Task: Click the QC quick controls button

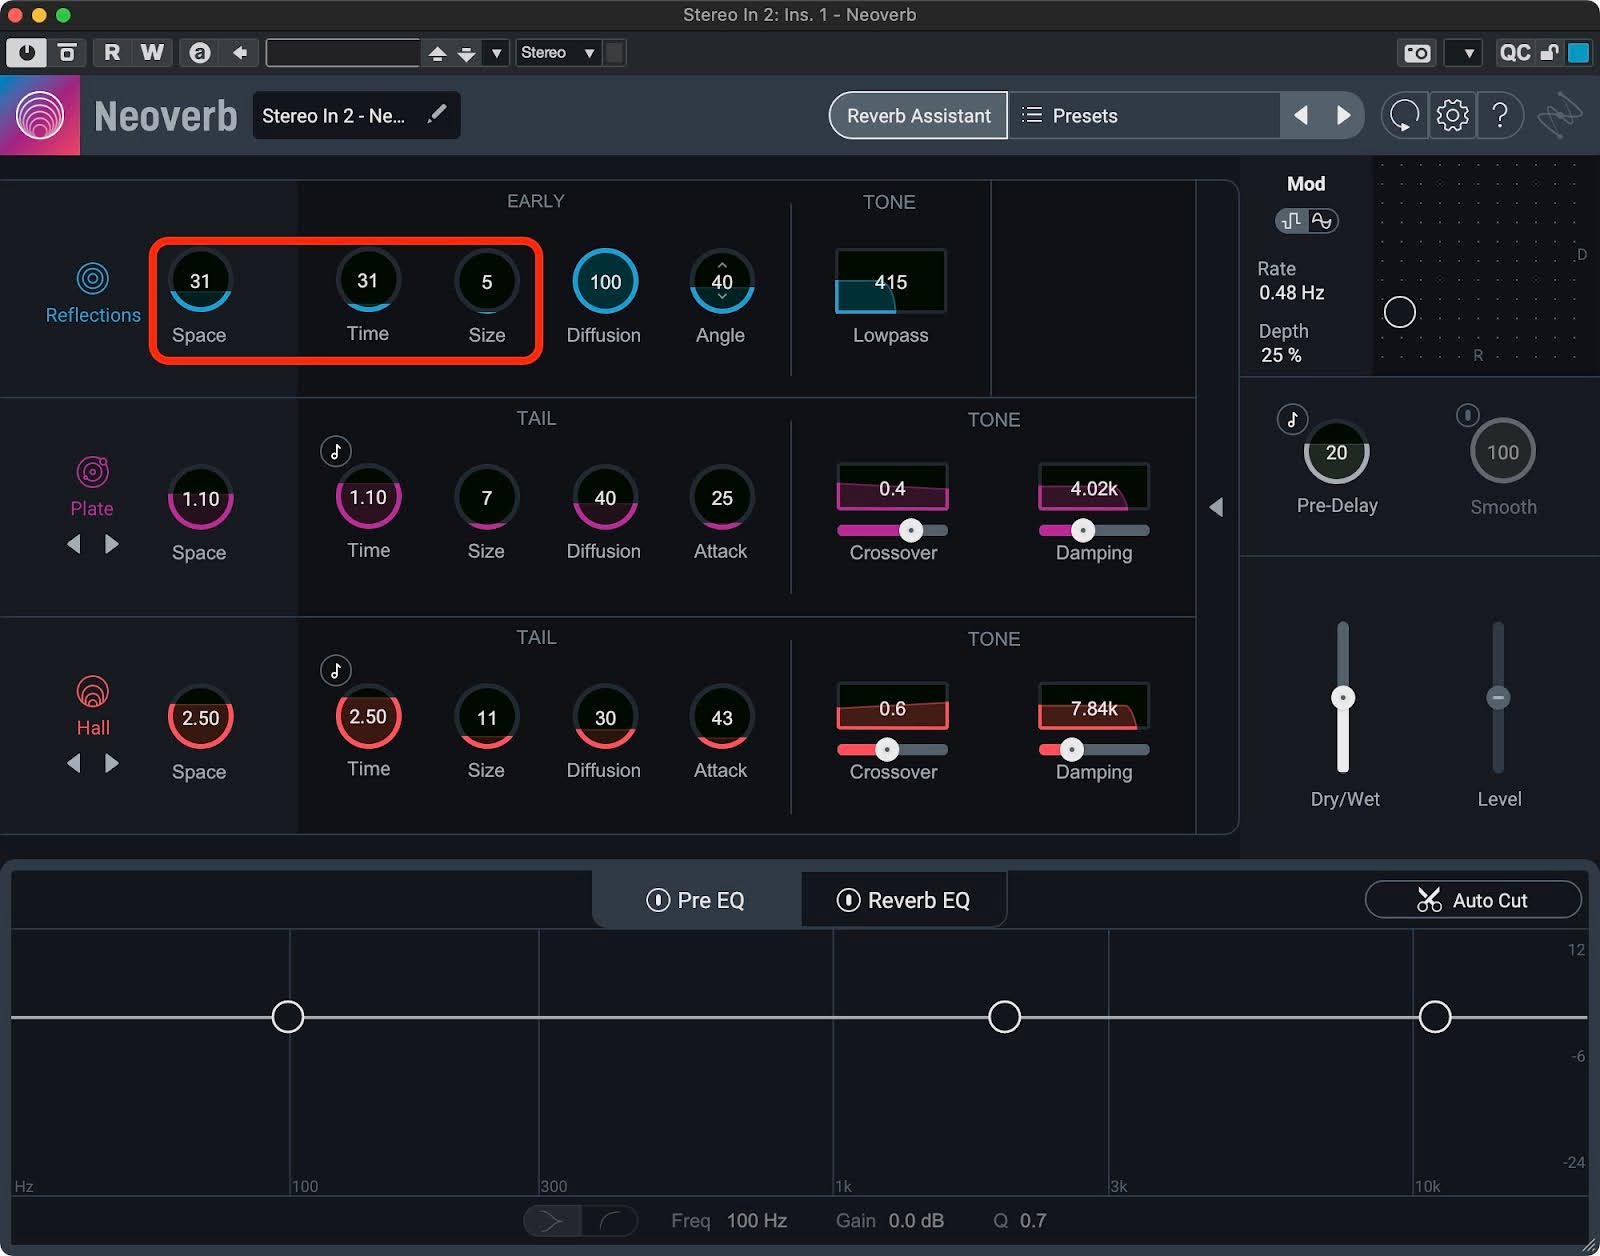Action: point(1514,53)
